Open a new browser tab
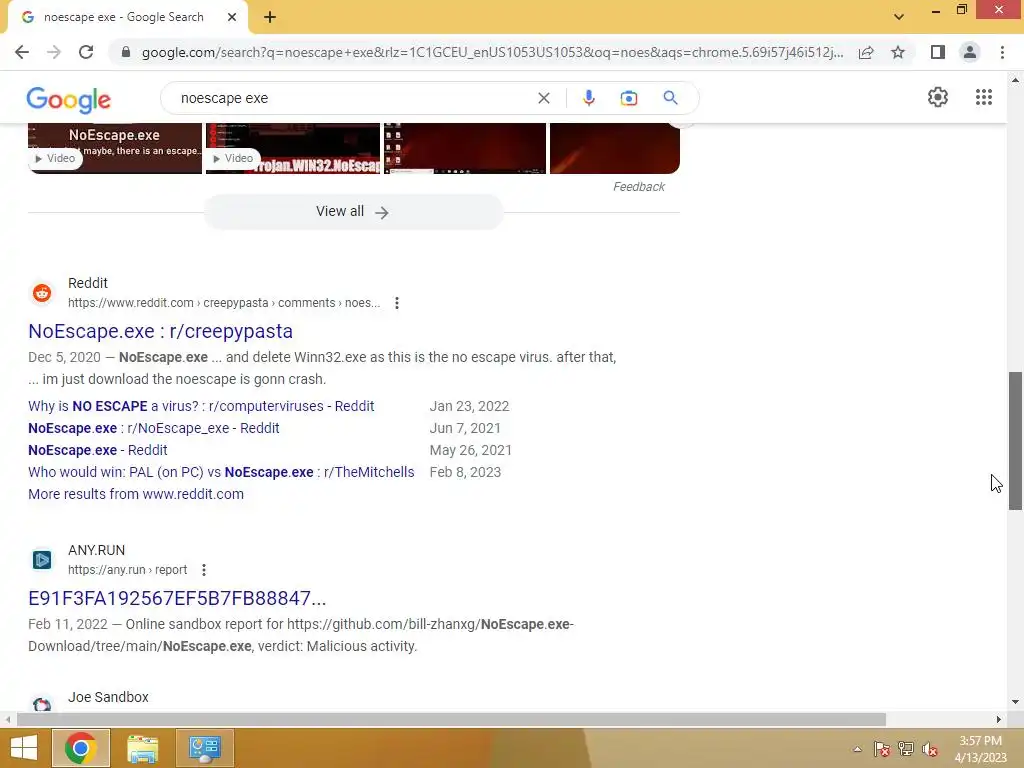 [x=270, y=17]
